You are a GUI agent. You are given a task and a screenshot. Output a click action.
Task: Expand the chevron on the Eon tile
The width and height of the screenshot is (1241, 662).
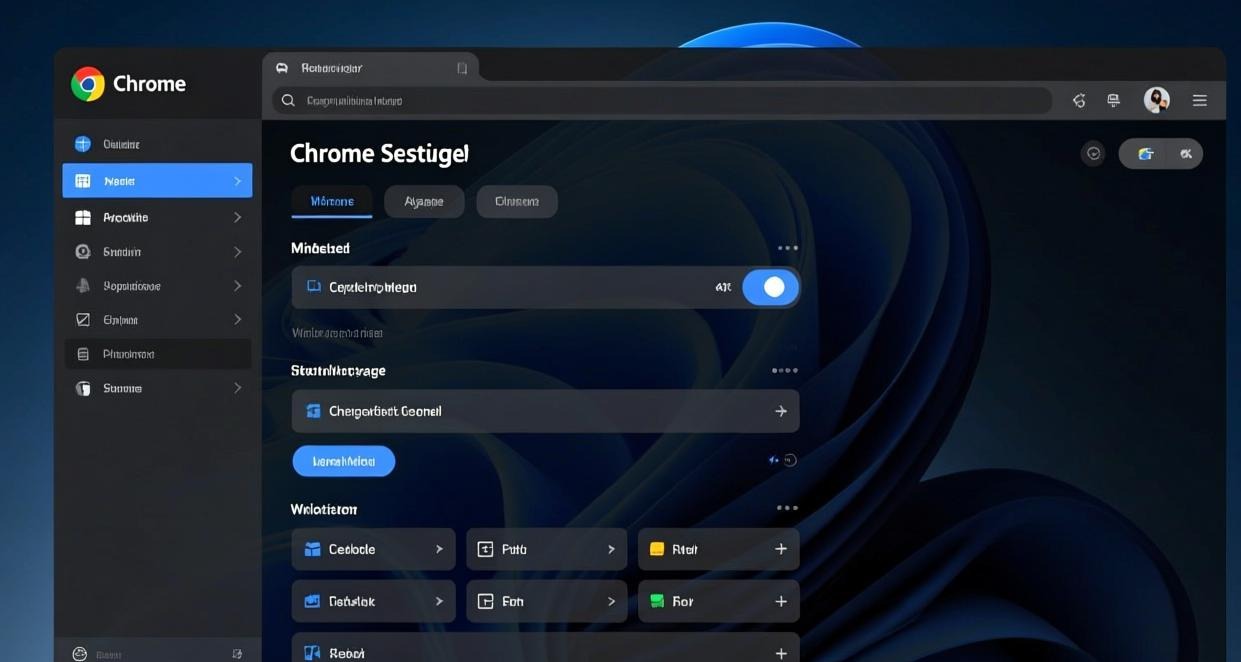pos(611,601)
